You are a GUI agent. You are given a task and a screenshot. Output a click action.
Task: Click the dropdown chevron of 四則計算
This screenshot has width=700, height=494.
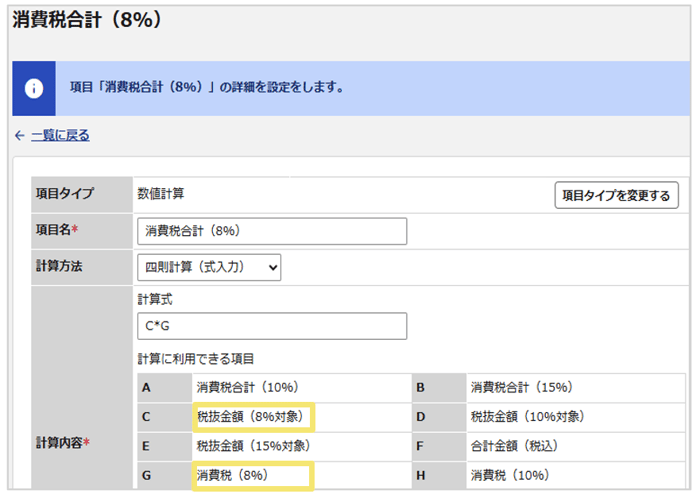pos(273,268)
